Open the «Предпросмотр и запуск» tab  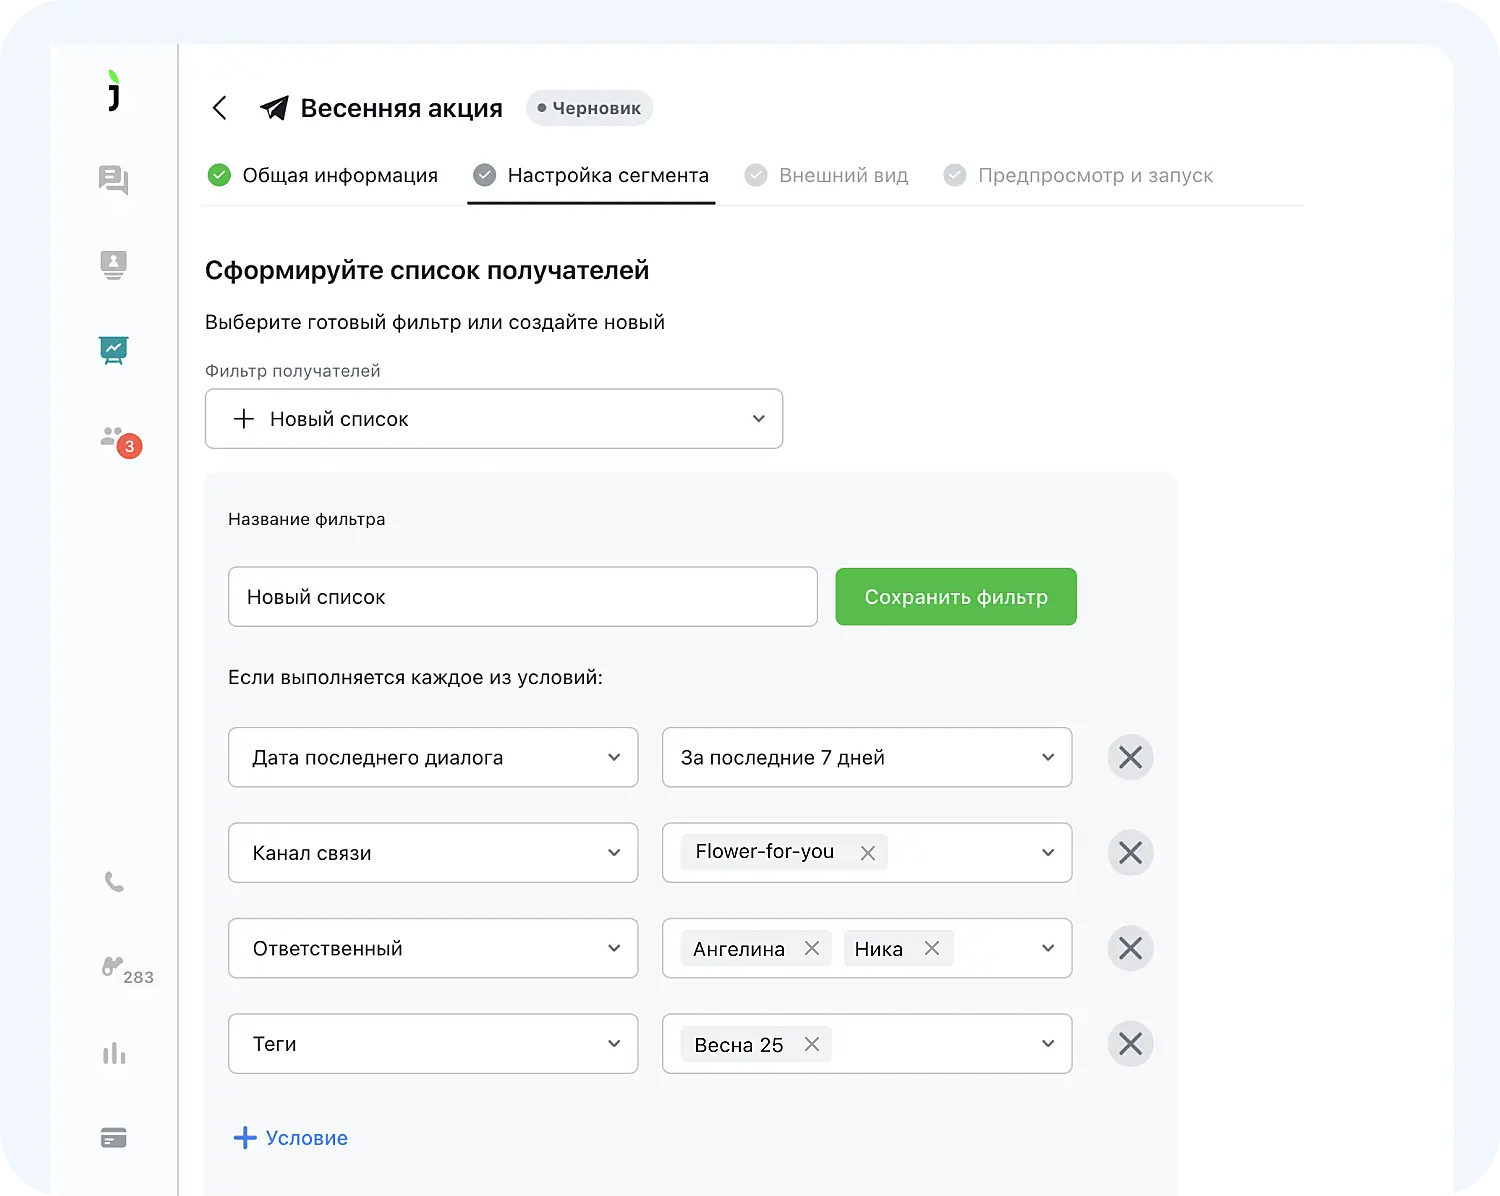(x=1095, y=175)
